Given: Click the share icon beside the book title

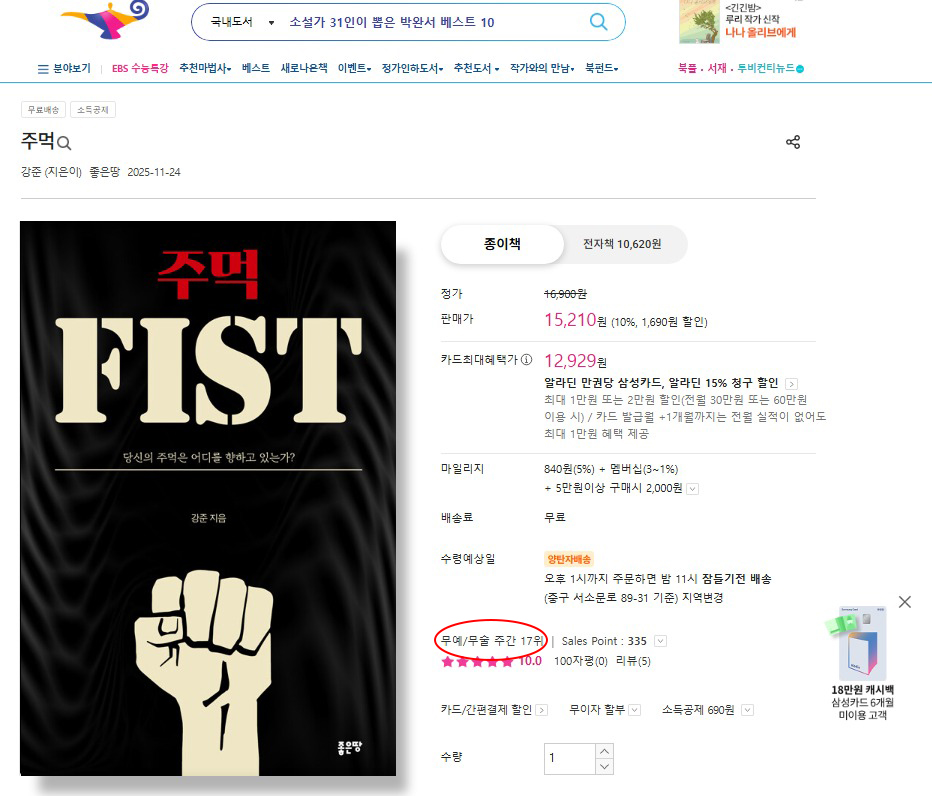Looking at the screenshot, I should coord(793,142).
